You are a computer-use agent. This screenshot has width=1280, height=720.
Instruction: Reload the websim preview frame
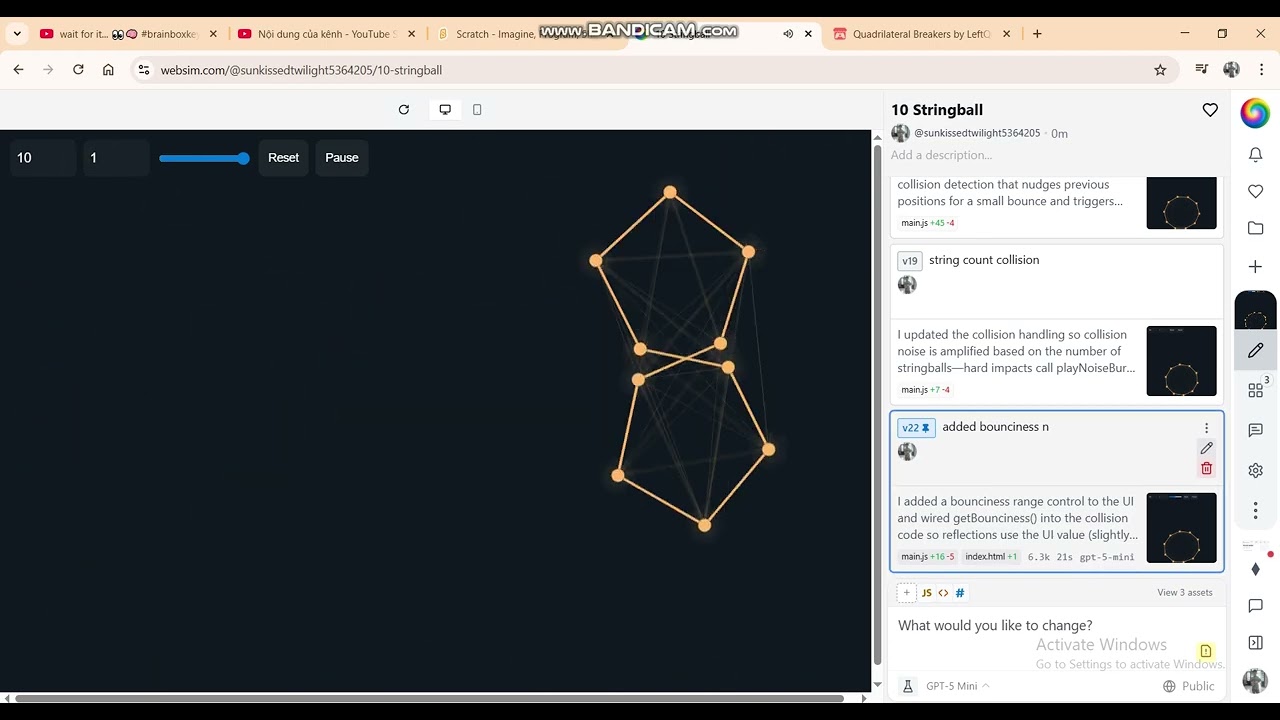[404, 110]
